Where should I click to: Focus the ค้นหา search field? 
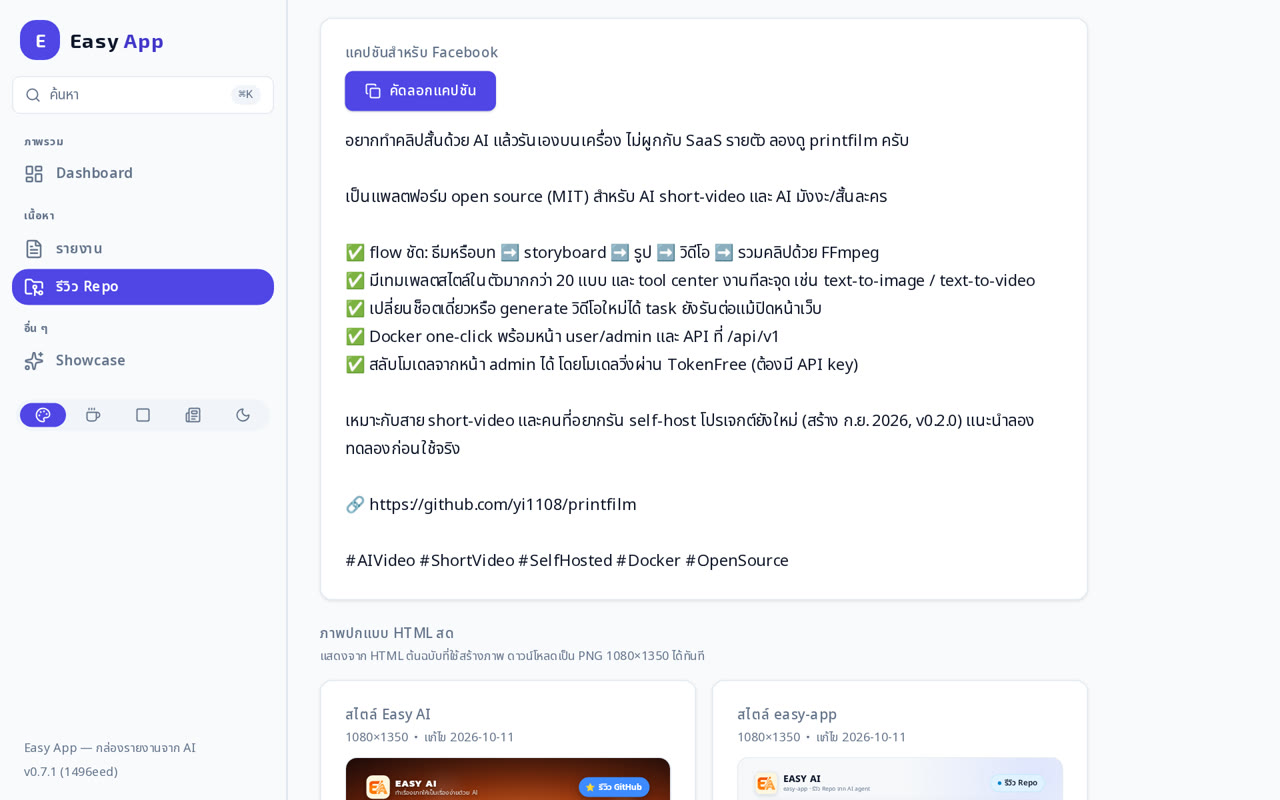pyautogui.click(x=143, y=95)
